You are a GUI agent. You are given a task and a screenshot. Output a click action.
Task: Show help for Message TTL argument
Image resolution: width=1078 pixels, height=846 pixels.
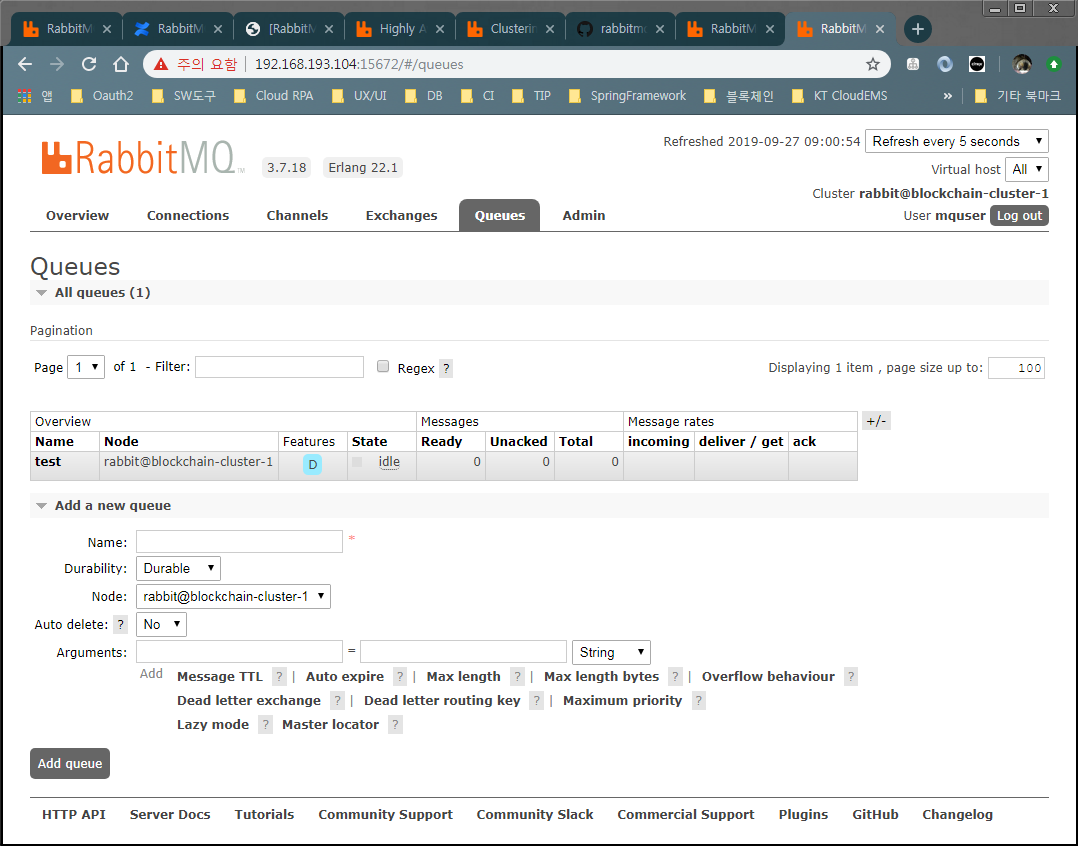click(x=279, y=677)
